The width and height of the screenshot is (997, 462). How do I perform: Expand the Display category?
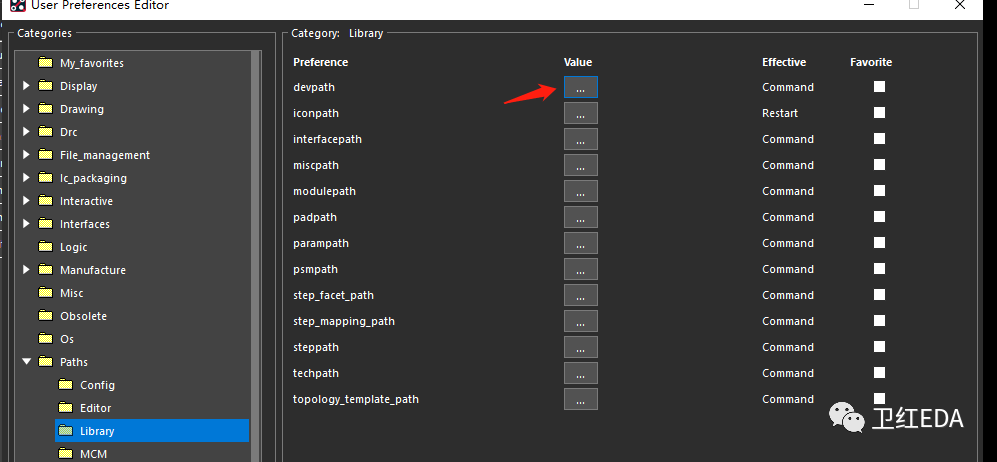click(26, 86)
